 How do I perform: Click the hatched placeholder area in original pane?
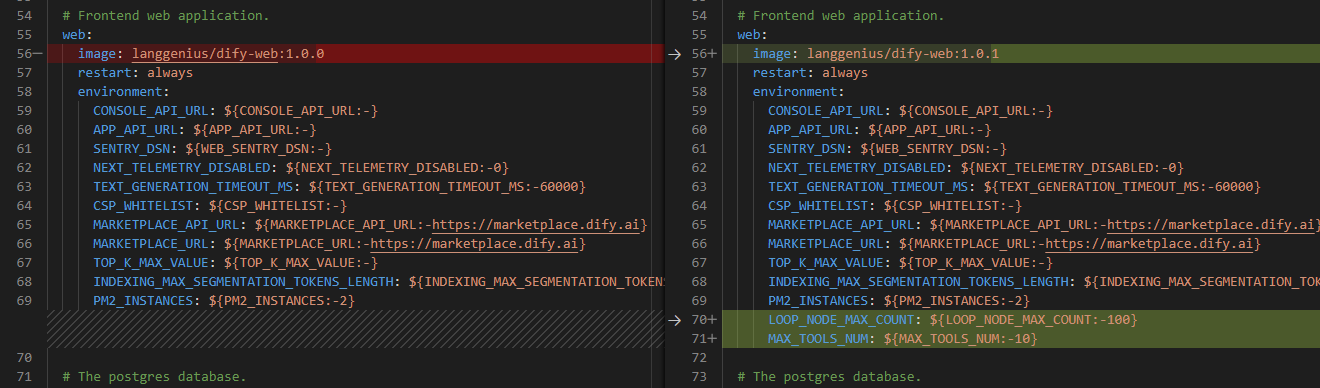coord(355,329)
